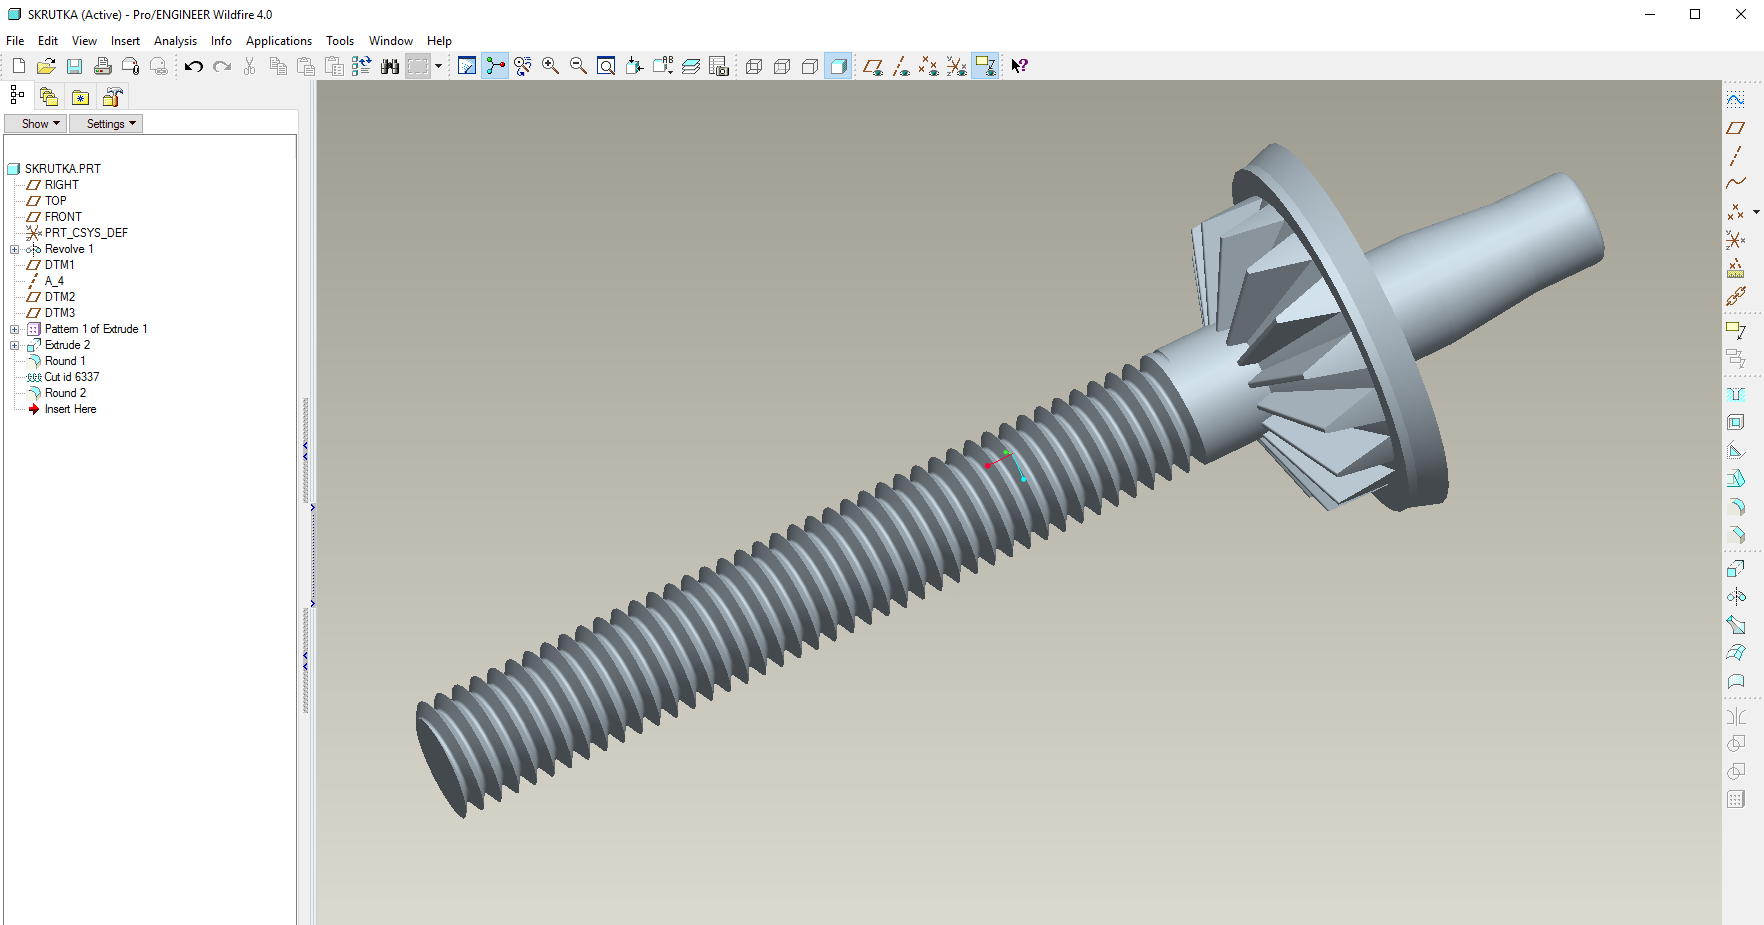Click the context-sensitive Help cursor icon
This screenshot has width=1764, height=925.
click(x=1019, y=66)
